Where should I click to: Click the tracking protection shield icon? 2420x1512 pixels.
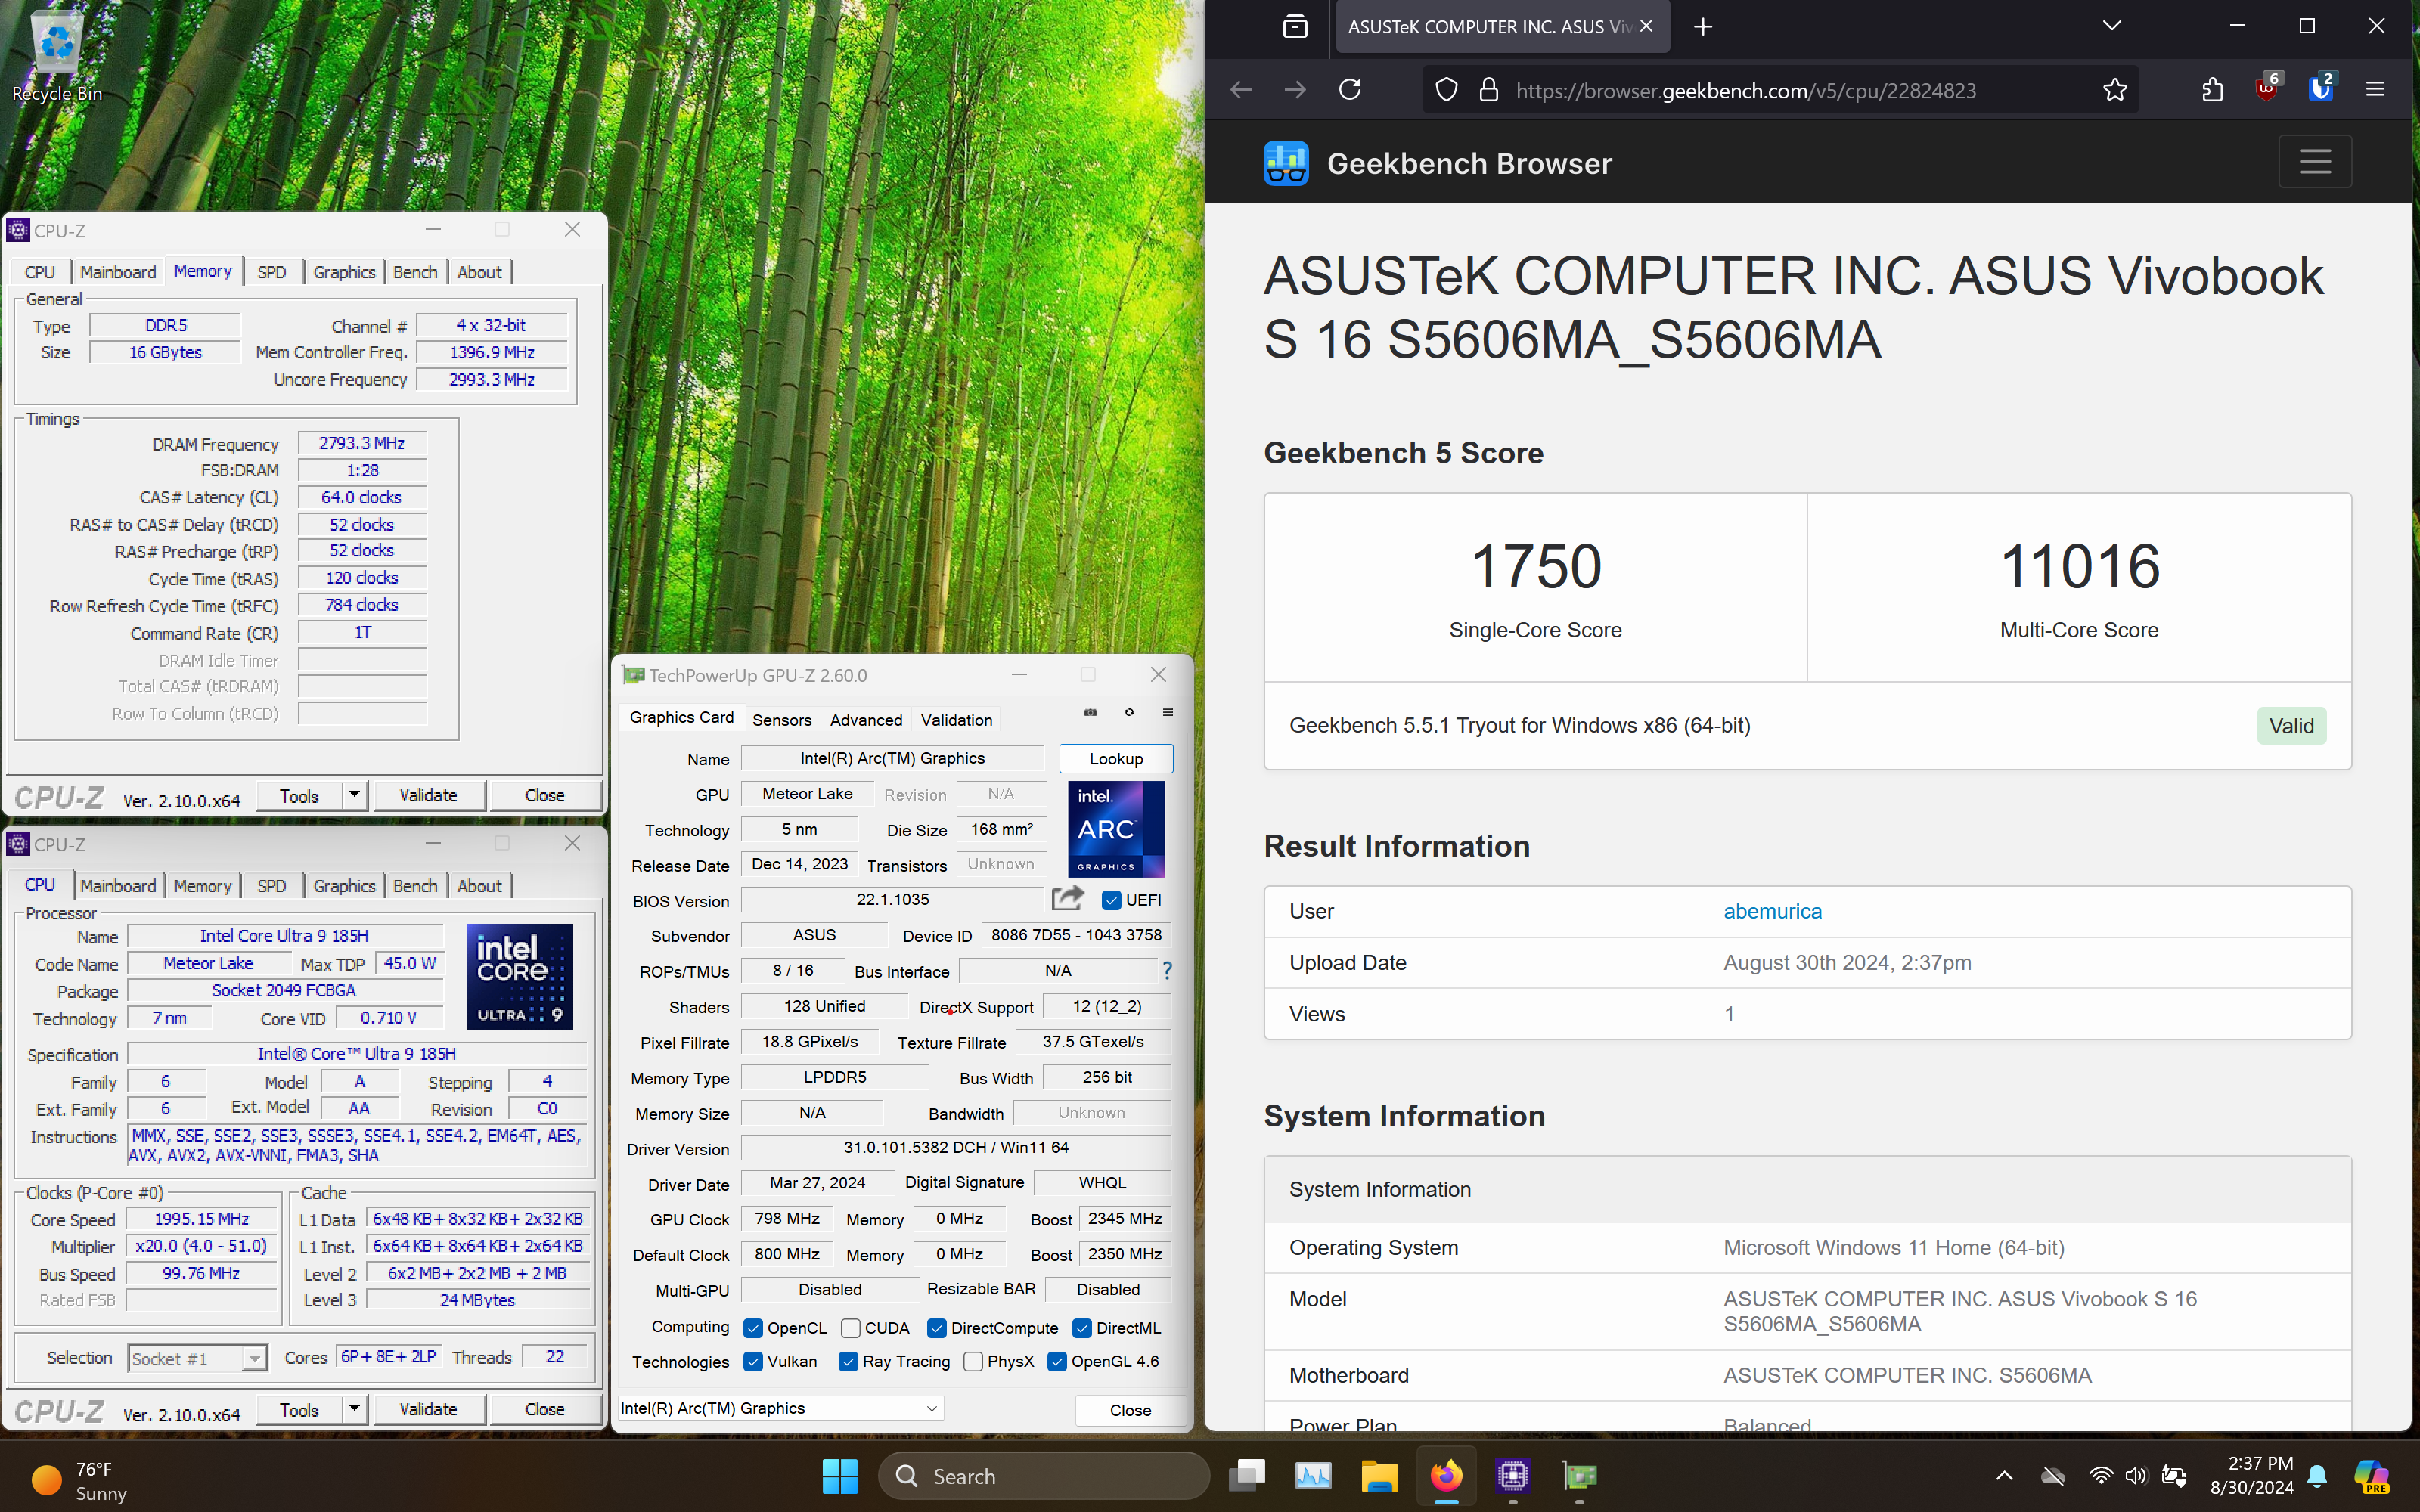coord(1446,90)
